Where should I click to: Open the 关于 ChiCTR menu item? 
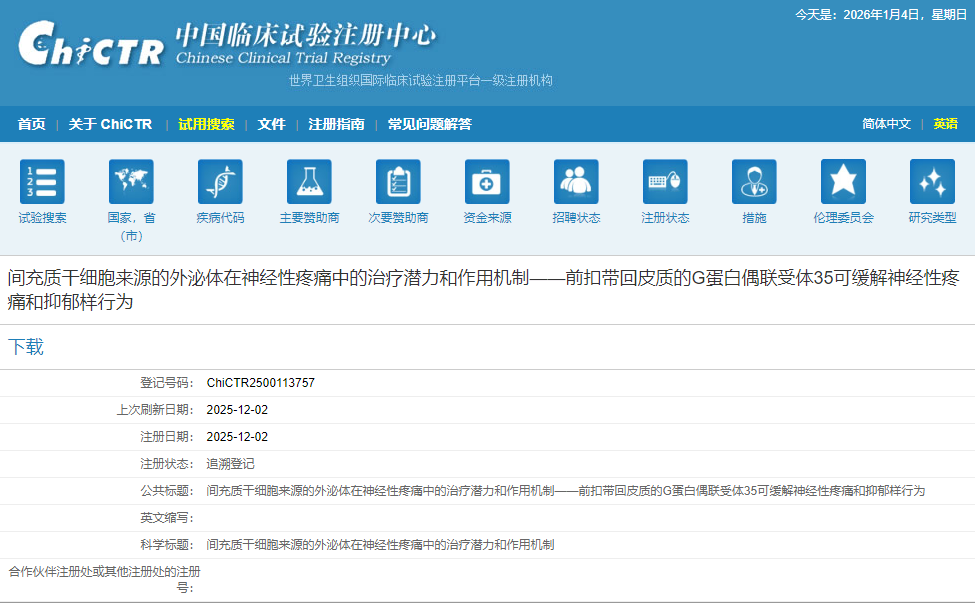tap(110, 123)
